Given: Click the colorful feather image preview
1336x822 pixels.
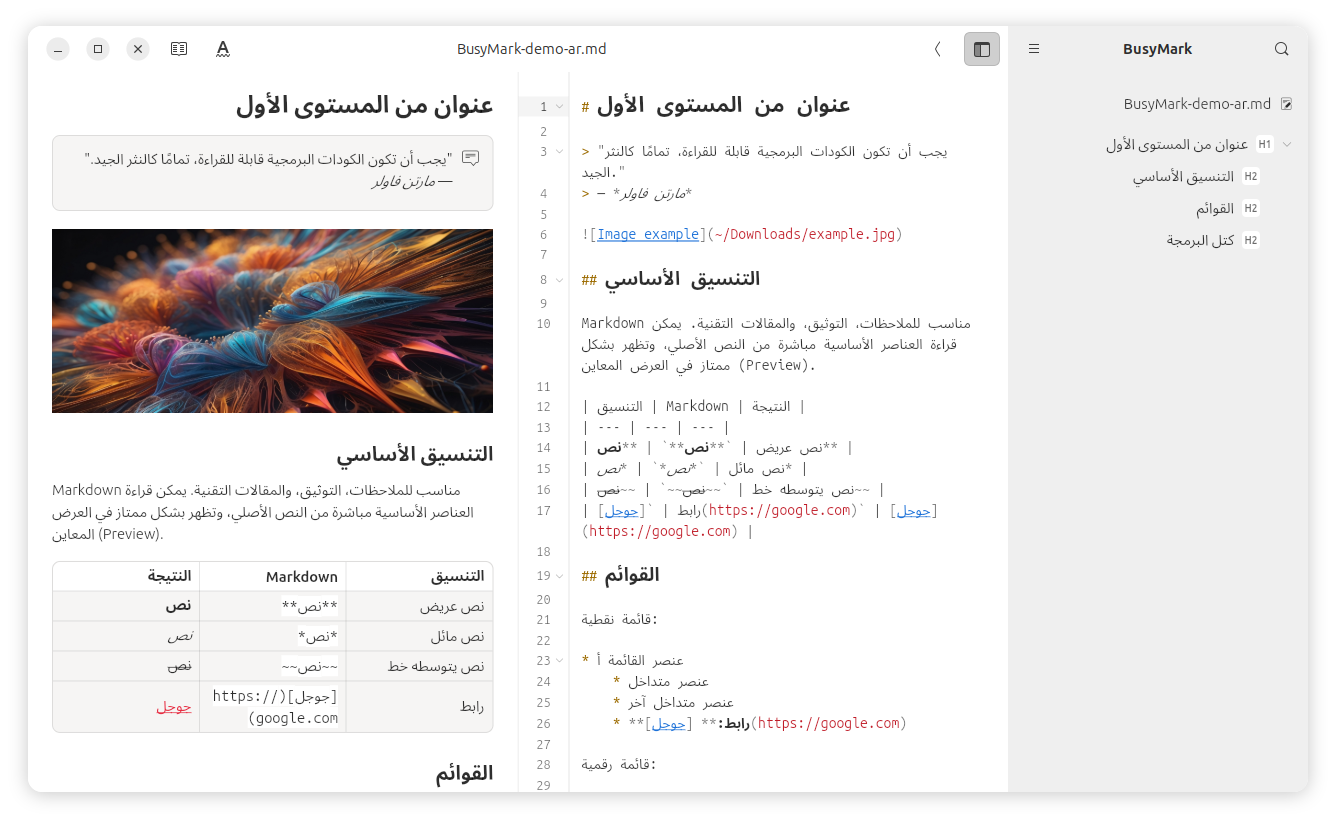Looking at the screenshot, I should coord(272,321).
